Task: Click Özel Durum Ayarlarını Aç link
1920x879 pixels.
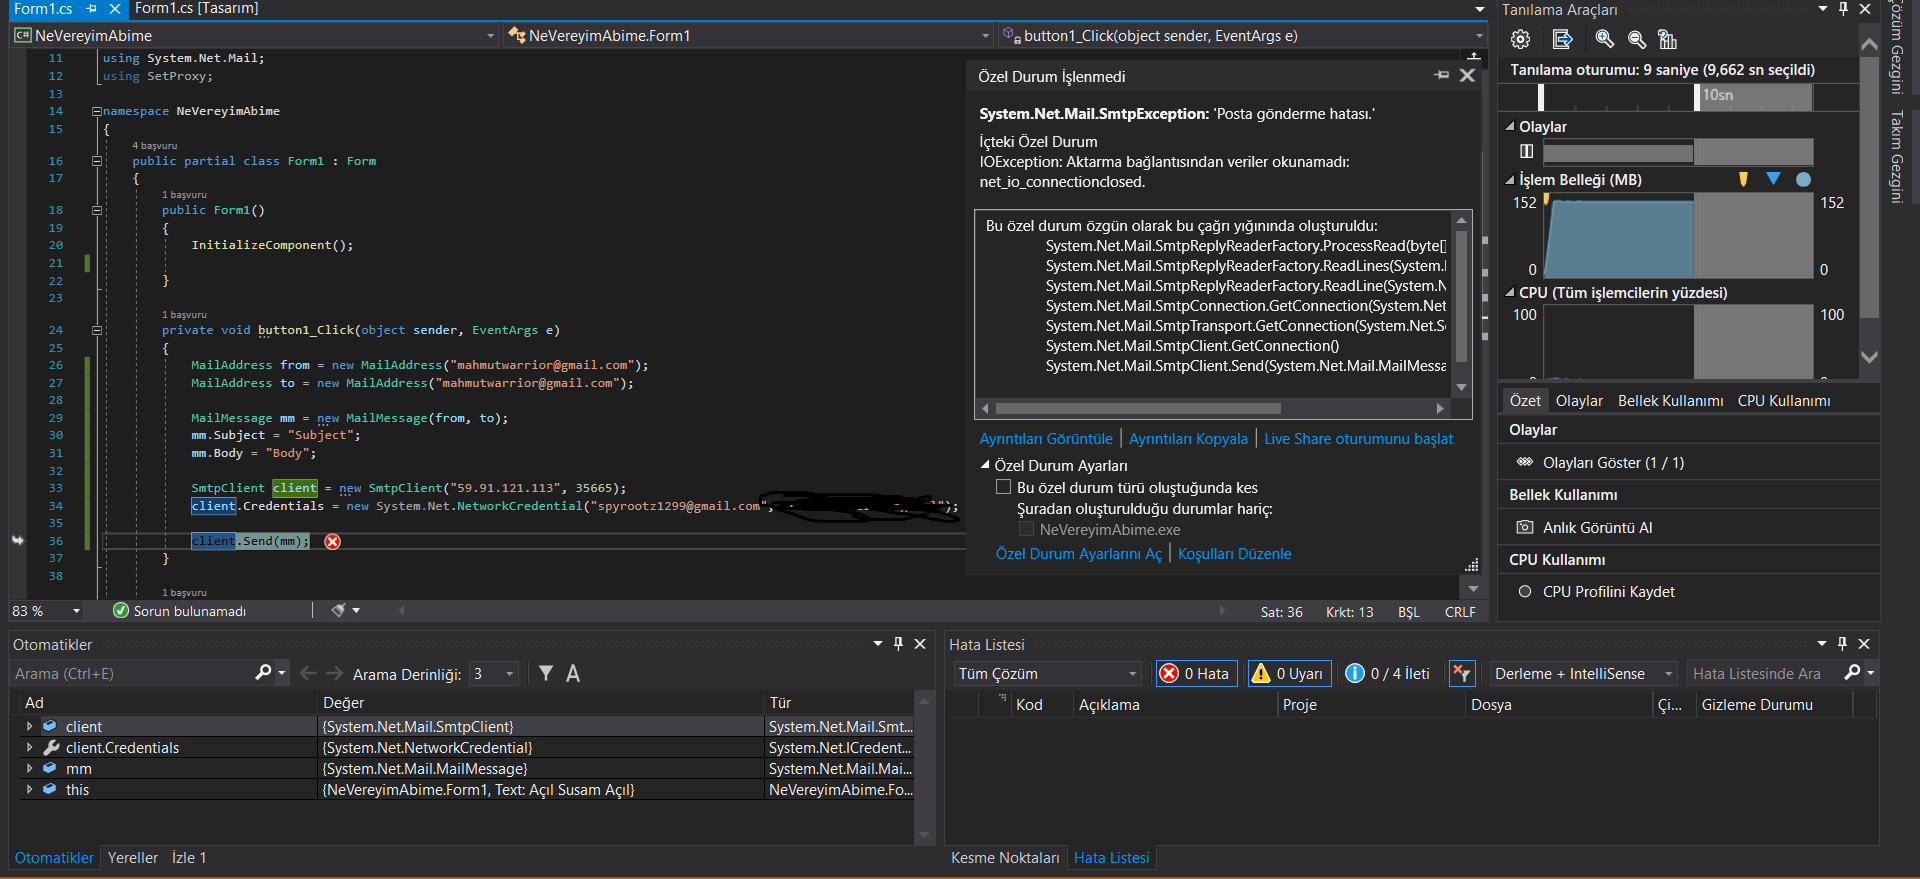Action: coord(1079,553)
